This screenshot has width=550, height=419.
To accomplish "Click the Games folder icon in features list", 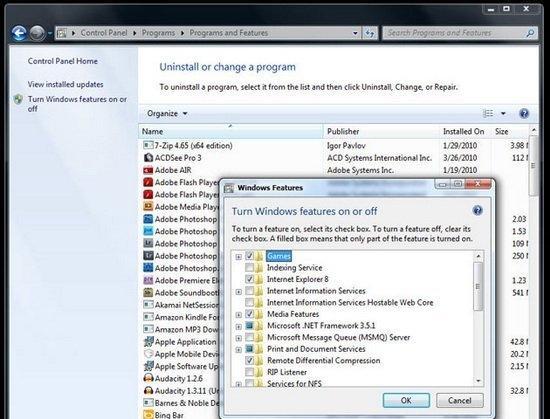I will tap(260, 256).
